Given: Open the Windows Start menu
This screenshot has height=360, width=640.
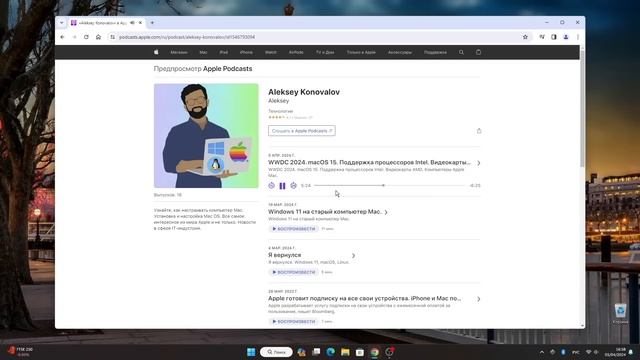Looking at the screenshot, I should (251, 352).
